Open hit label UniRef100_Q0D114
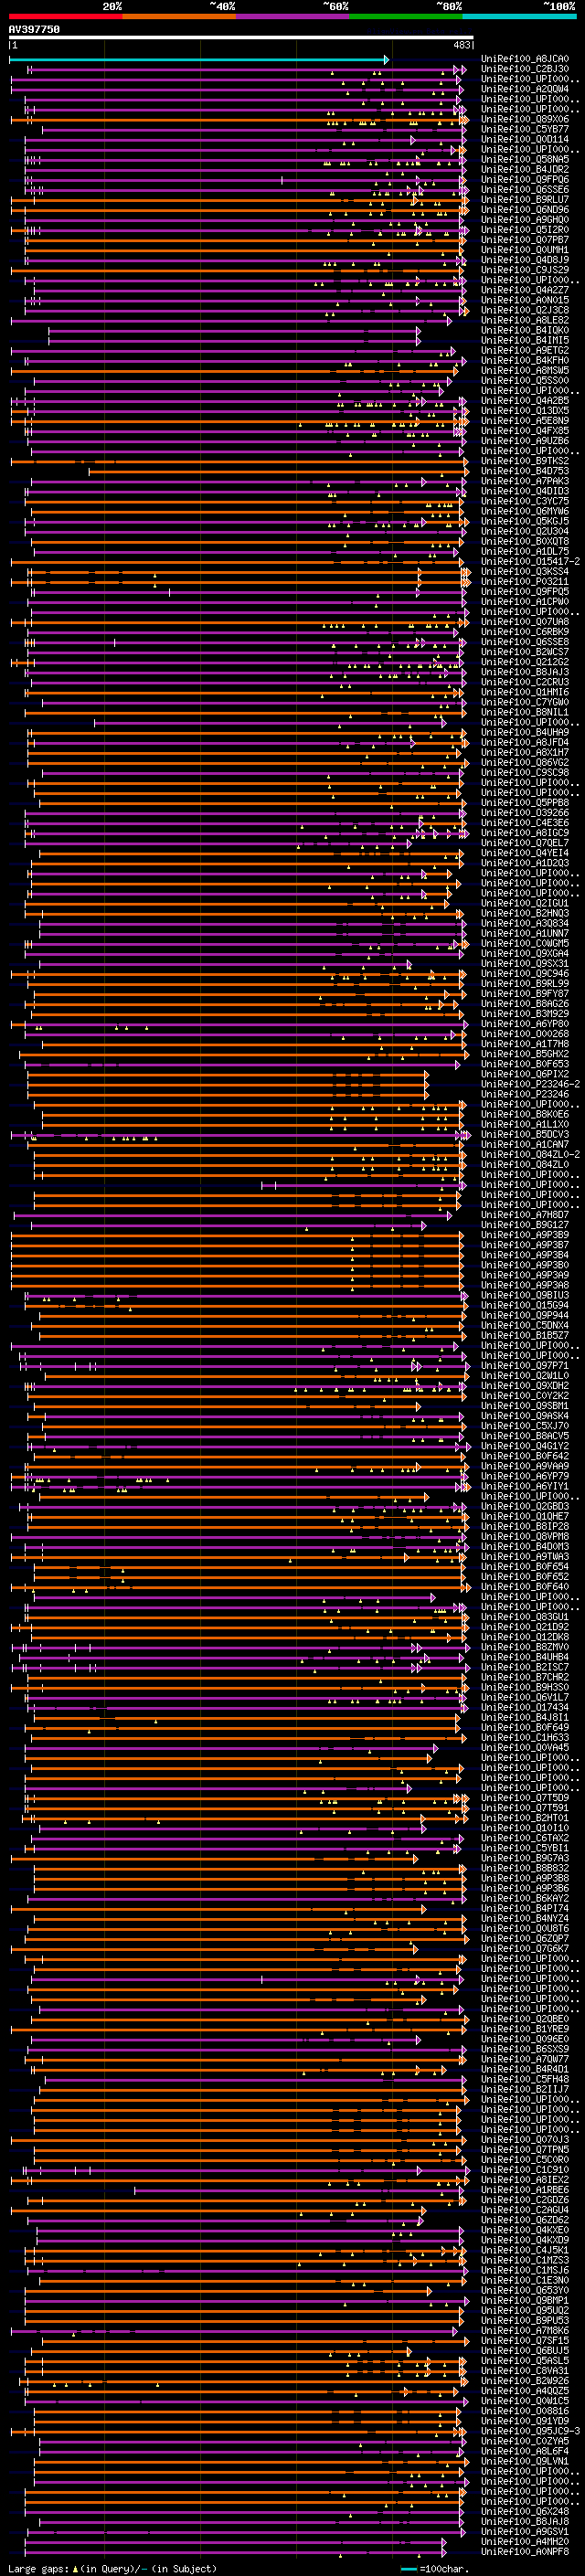Screen dimensions: 585x2576 [525, 139]
